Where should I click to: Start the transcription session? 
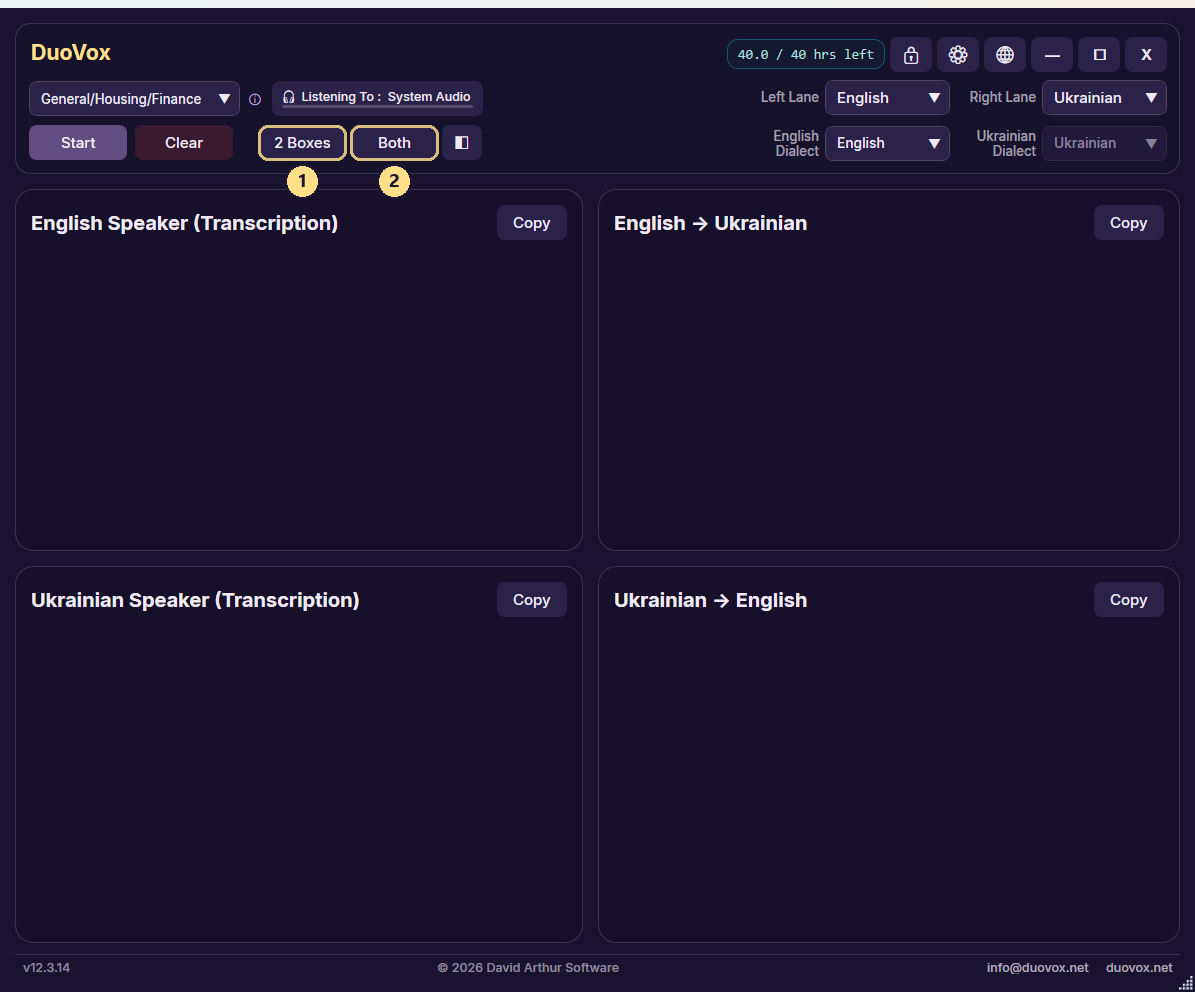78,142
